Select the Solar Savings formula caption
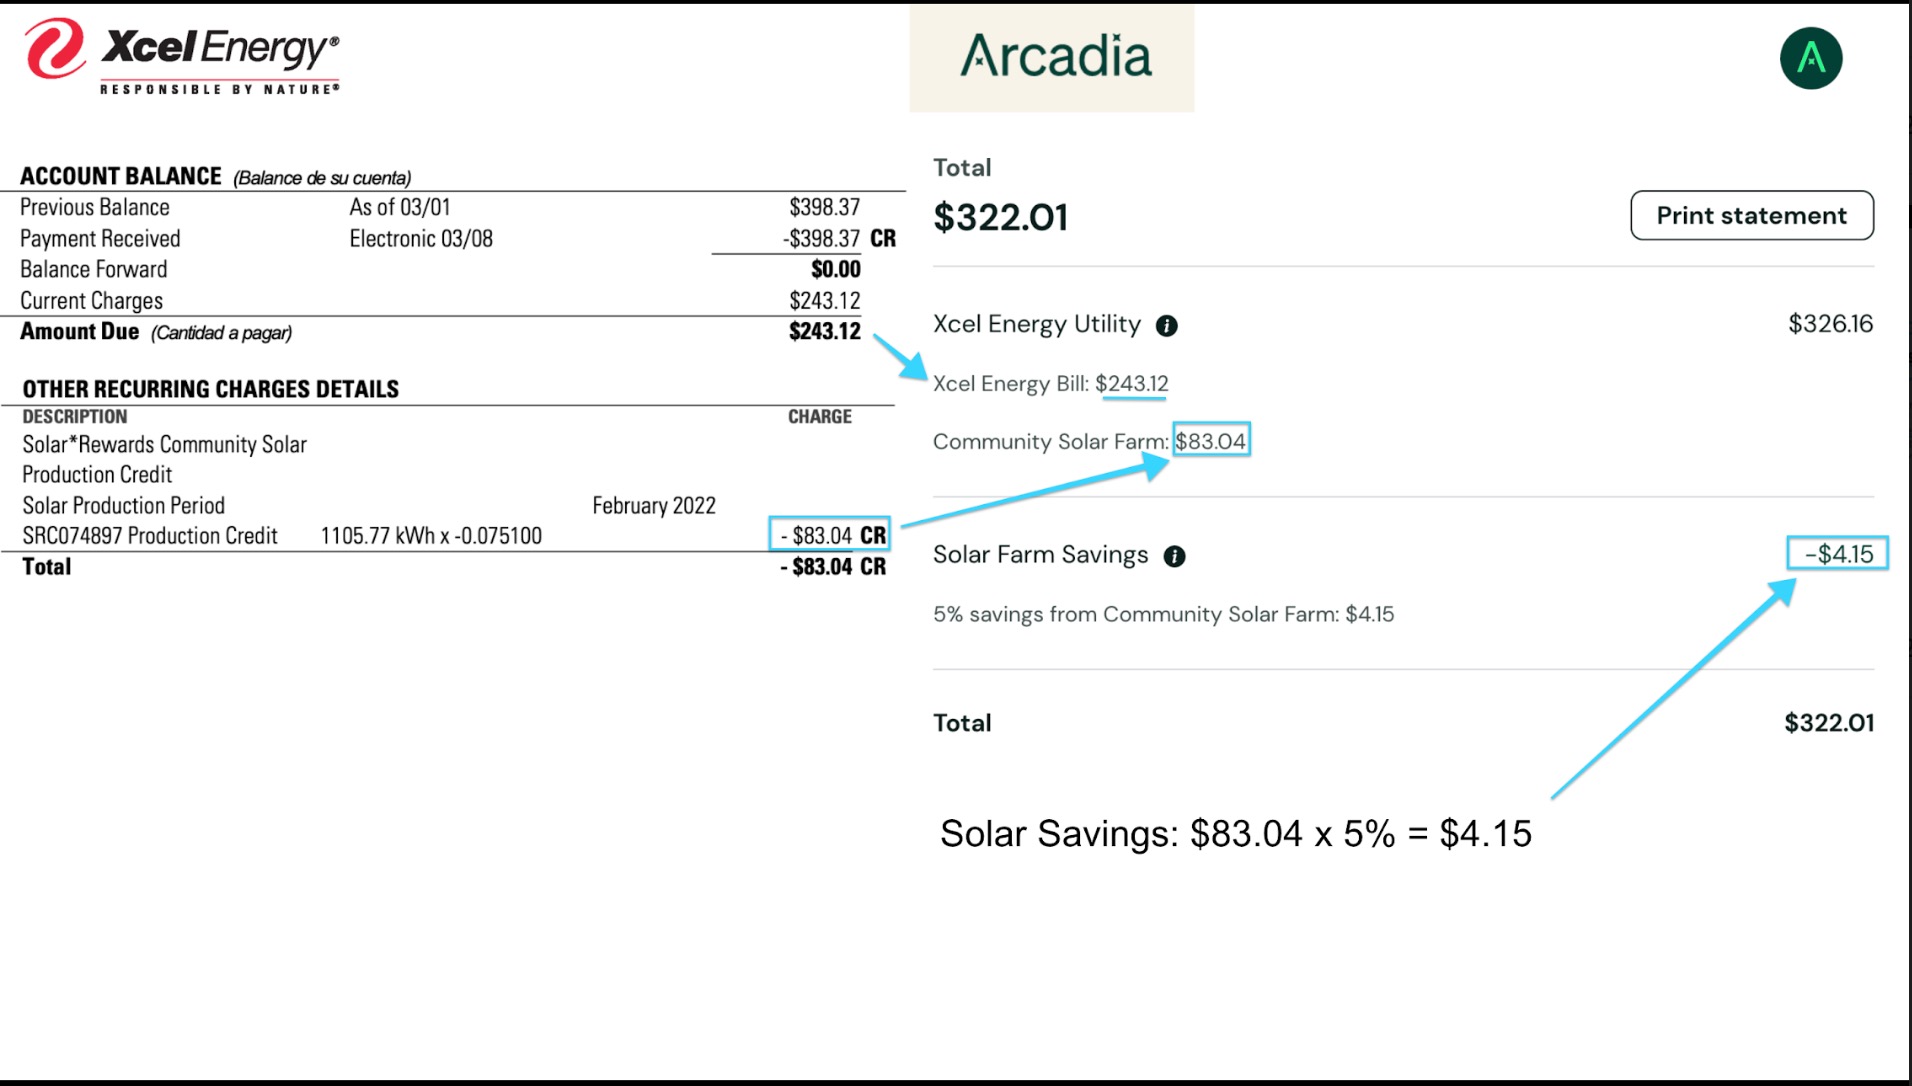 point(1236,833)
